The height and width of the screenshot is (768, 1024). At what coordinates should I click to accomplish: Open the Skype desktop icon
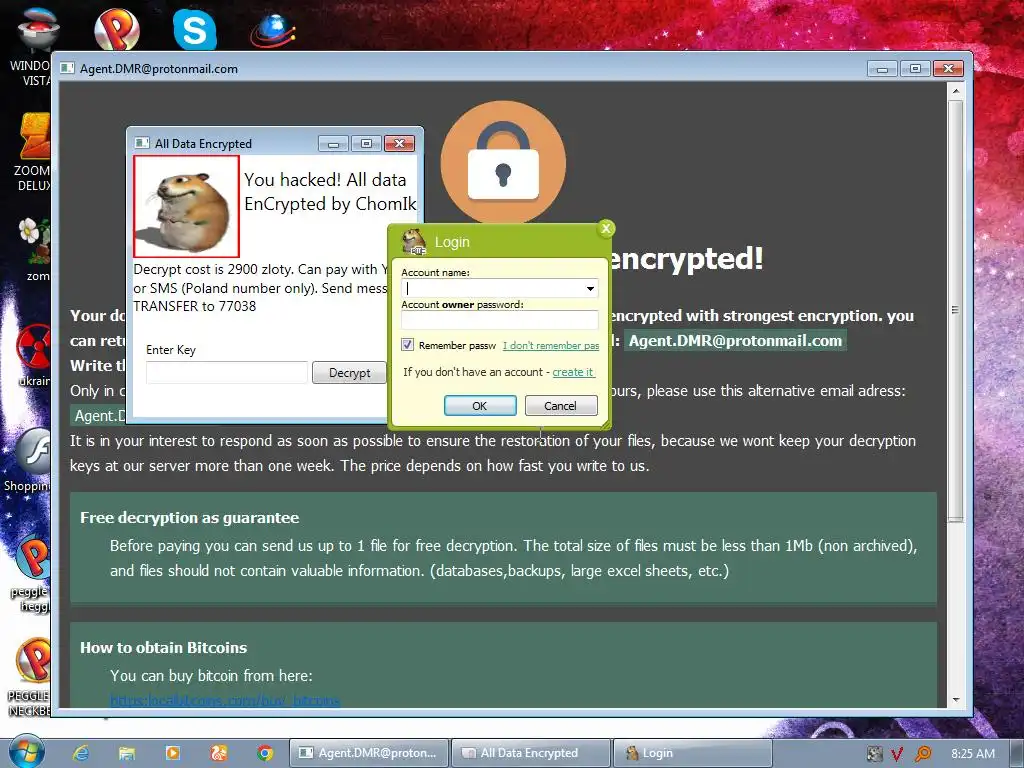[195, 28]
